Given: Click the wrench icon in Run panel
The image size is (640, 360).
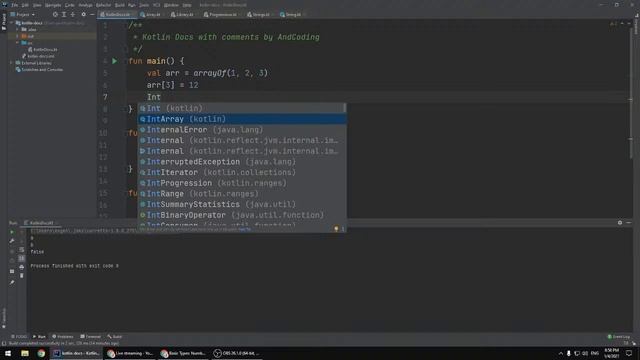Looking at the screenshot, I should coord(12,241).
